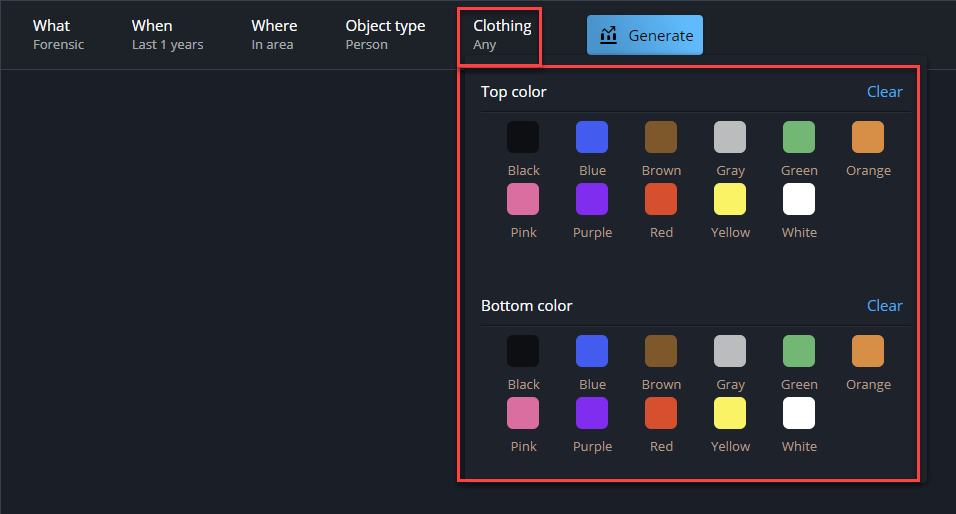Choose Green for the bottom color

(799, 351)
